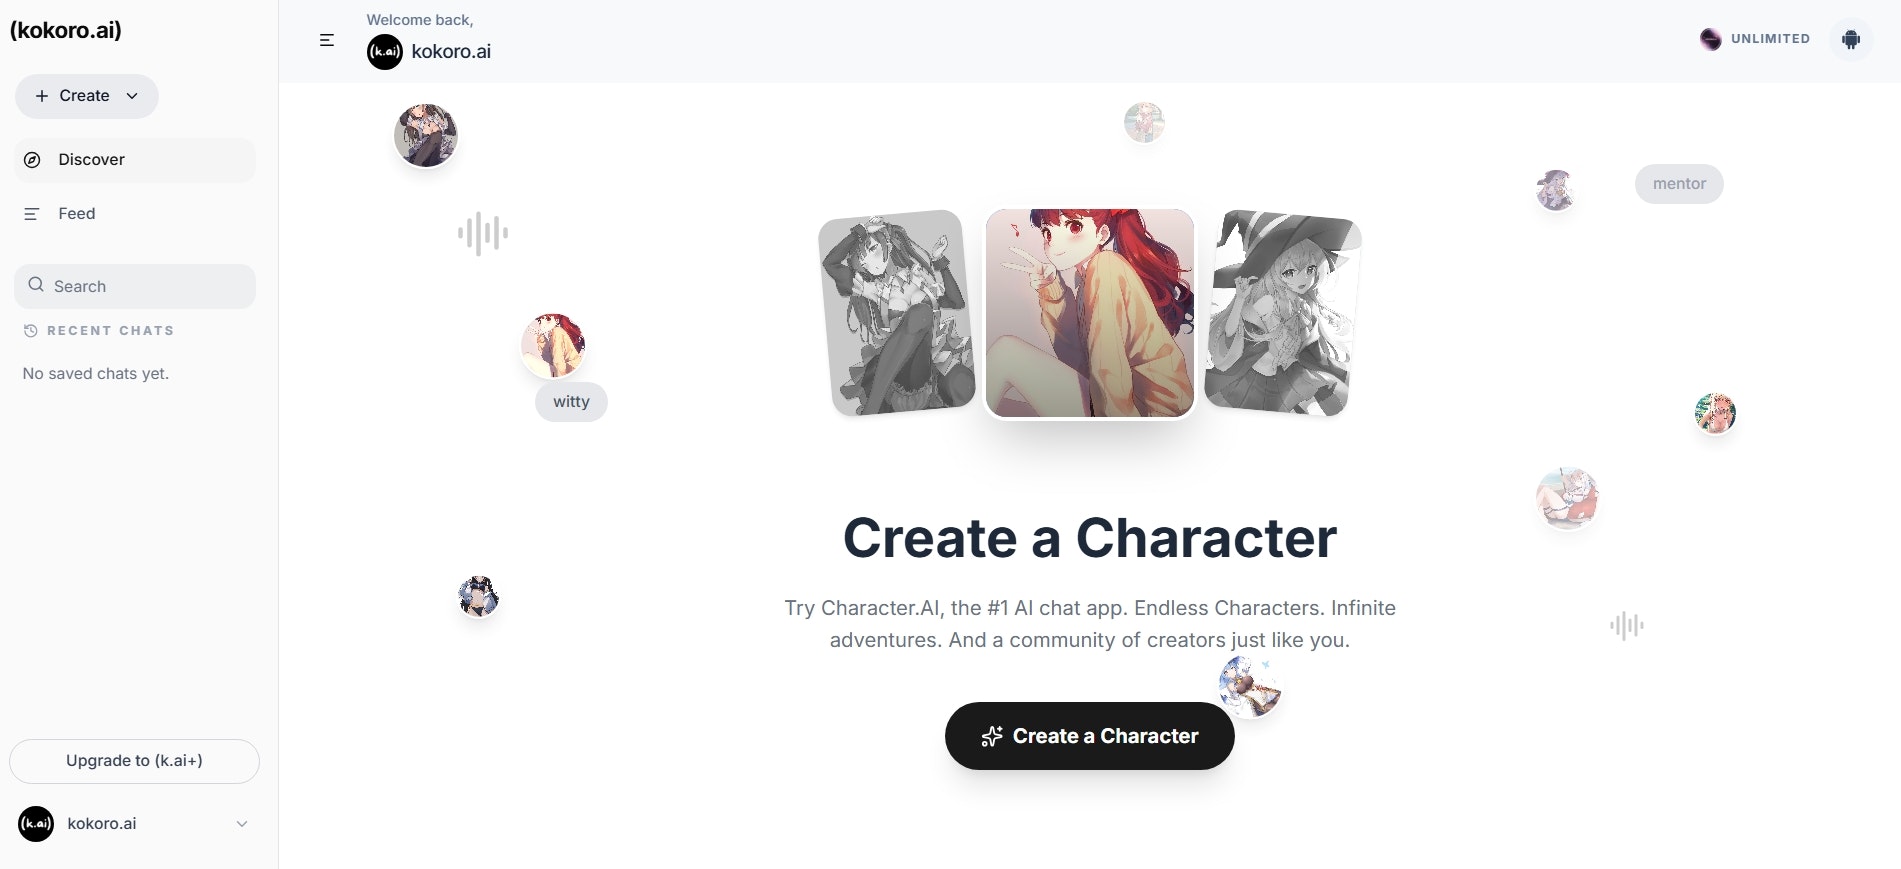
Task: Click the witty character chip
Action: [x=570, y=402]
